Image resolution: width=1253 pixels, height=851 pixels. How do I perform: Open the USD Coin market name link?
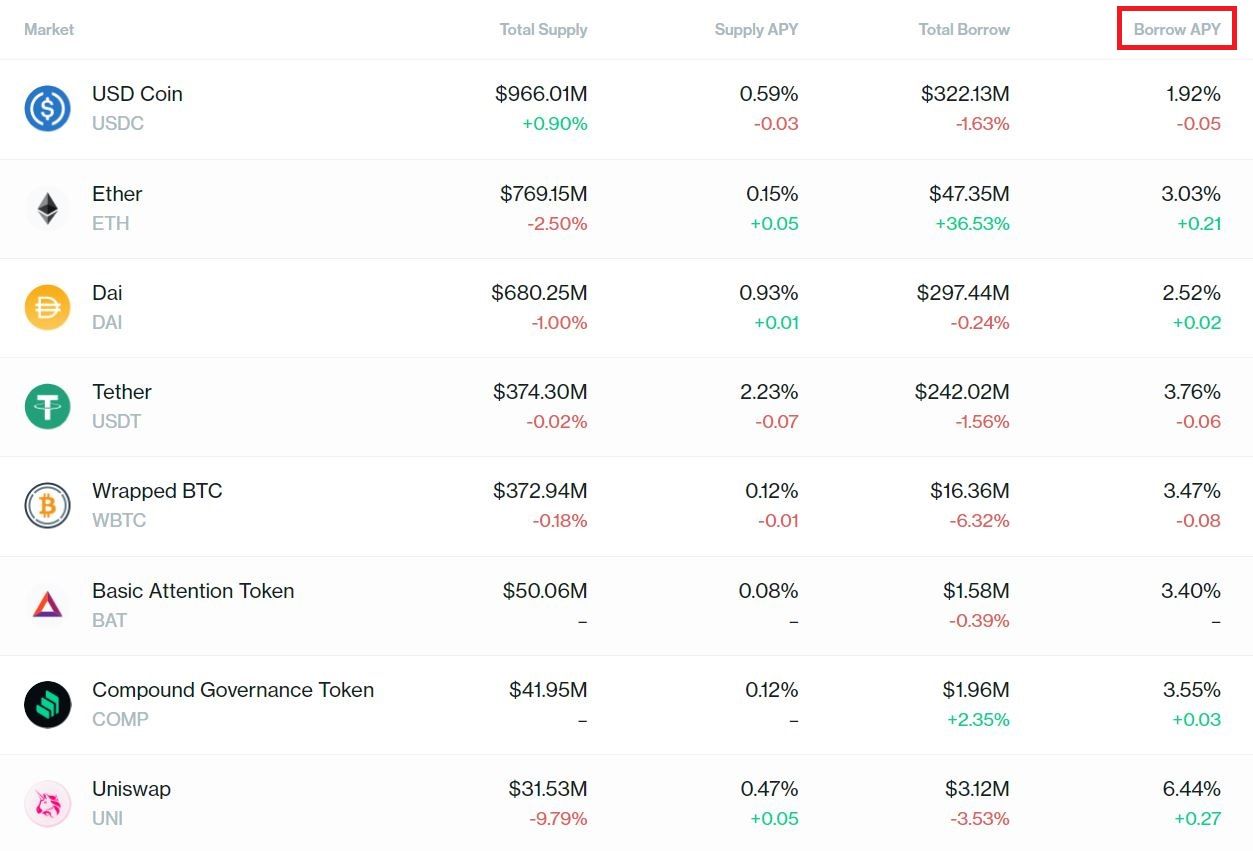137,94
